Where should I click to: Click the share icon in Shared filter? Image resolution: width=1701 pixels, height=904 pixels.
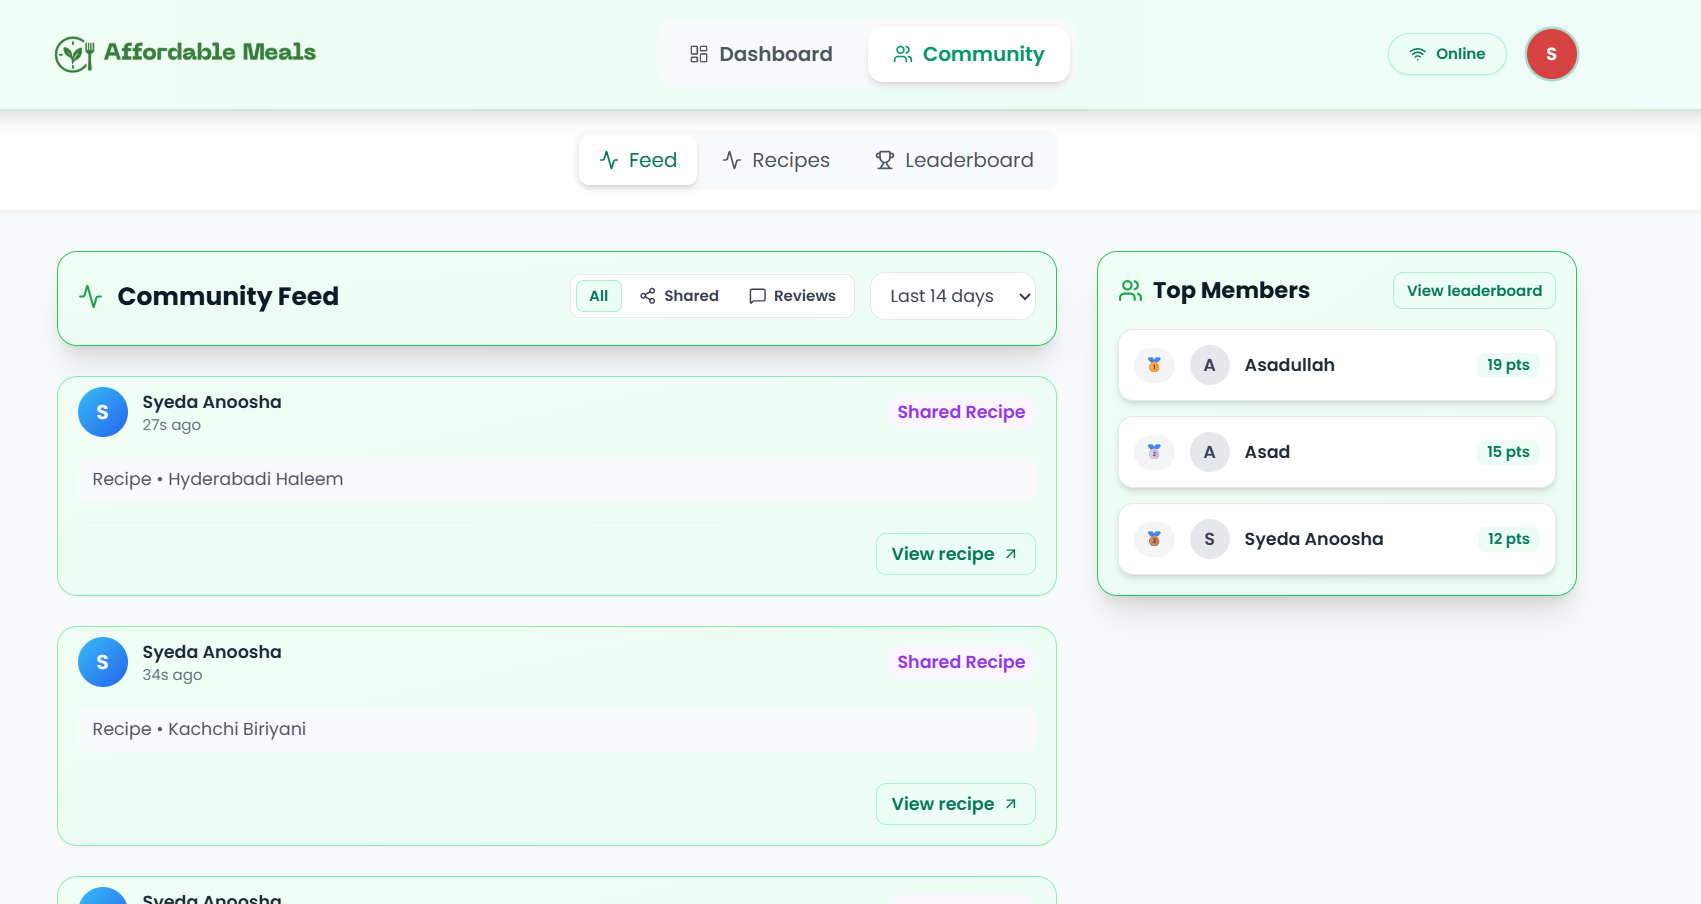[x=648, y=296]
